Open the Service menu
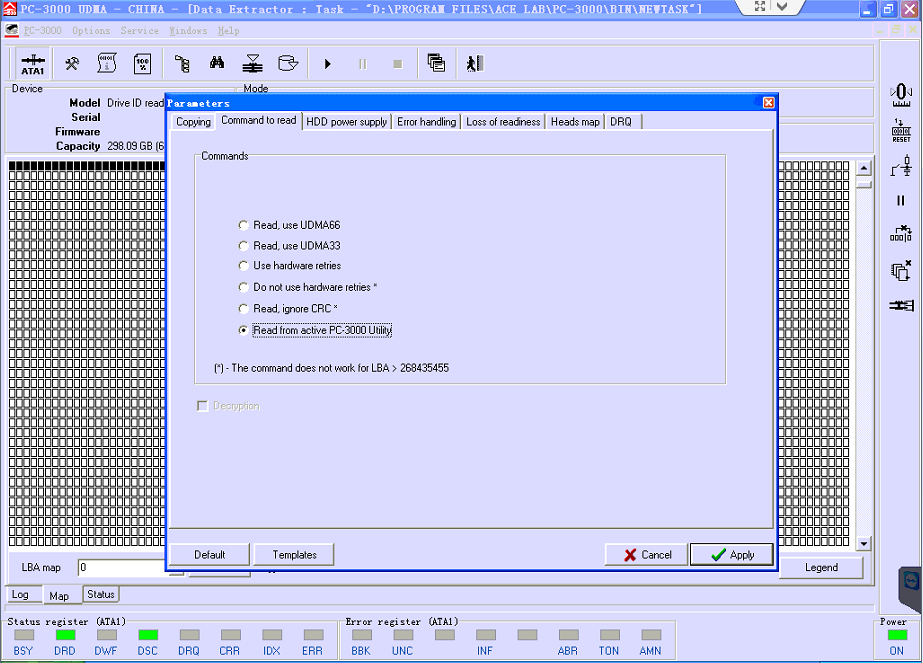Viewport: 923px width, 663px height. pyautogui.click(x=139, y=31)
